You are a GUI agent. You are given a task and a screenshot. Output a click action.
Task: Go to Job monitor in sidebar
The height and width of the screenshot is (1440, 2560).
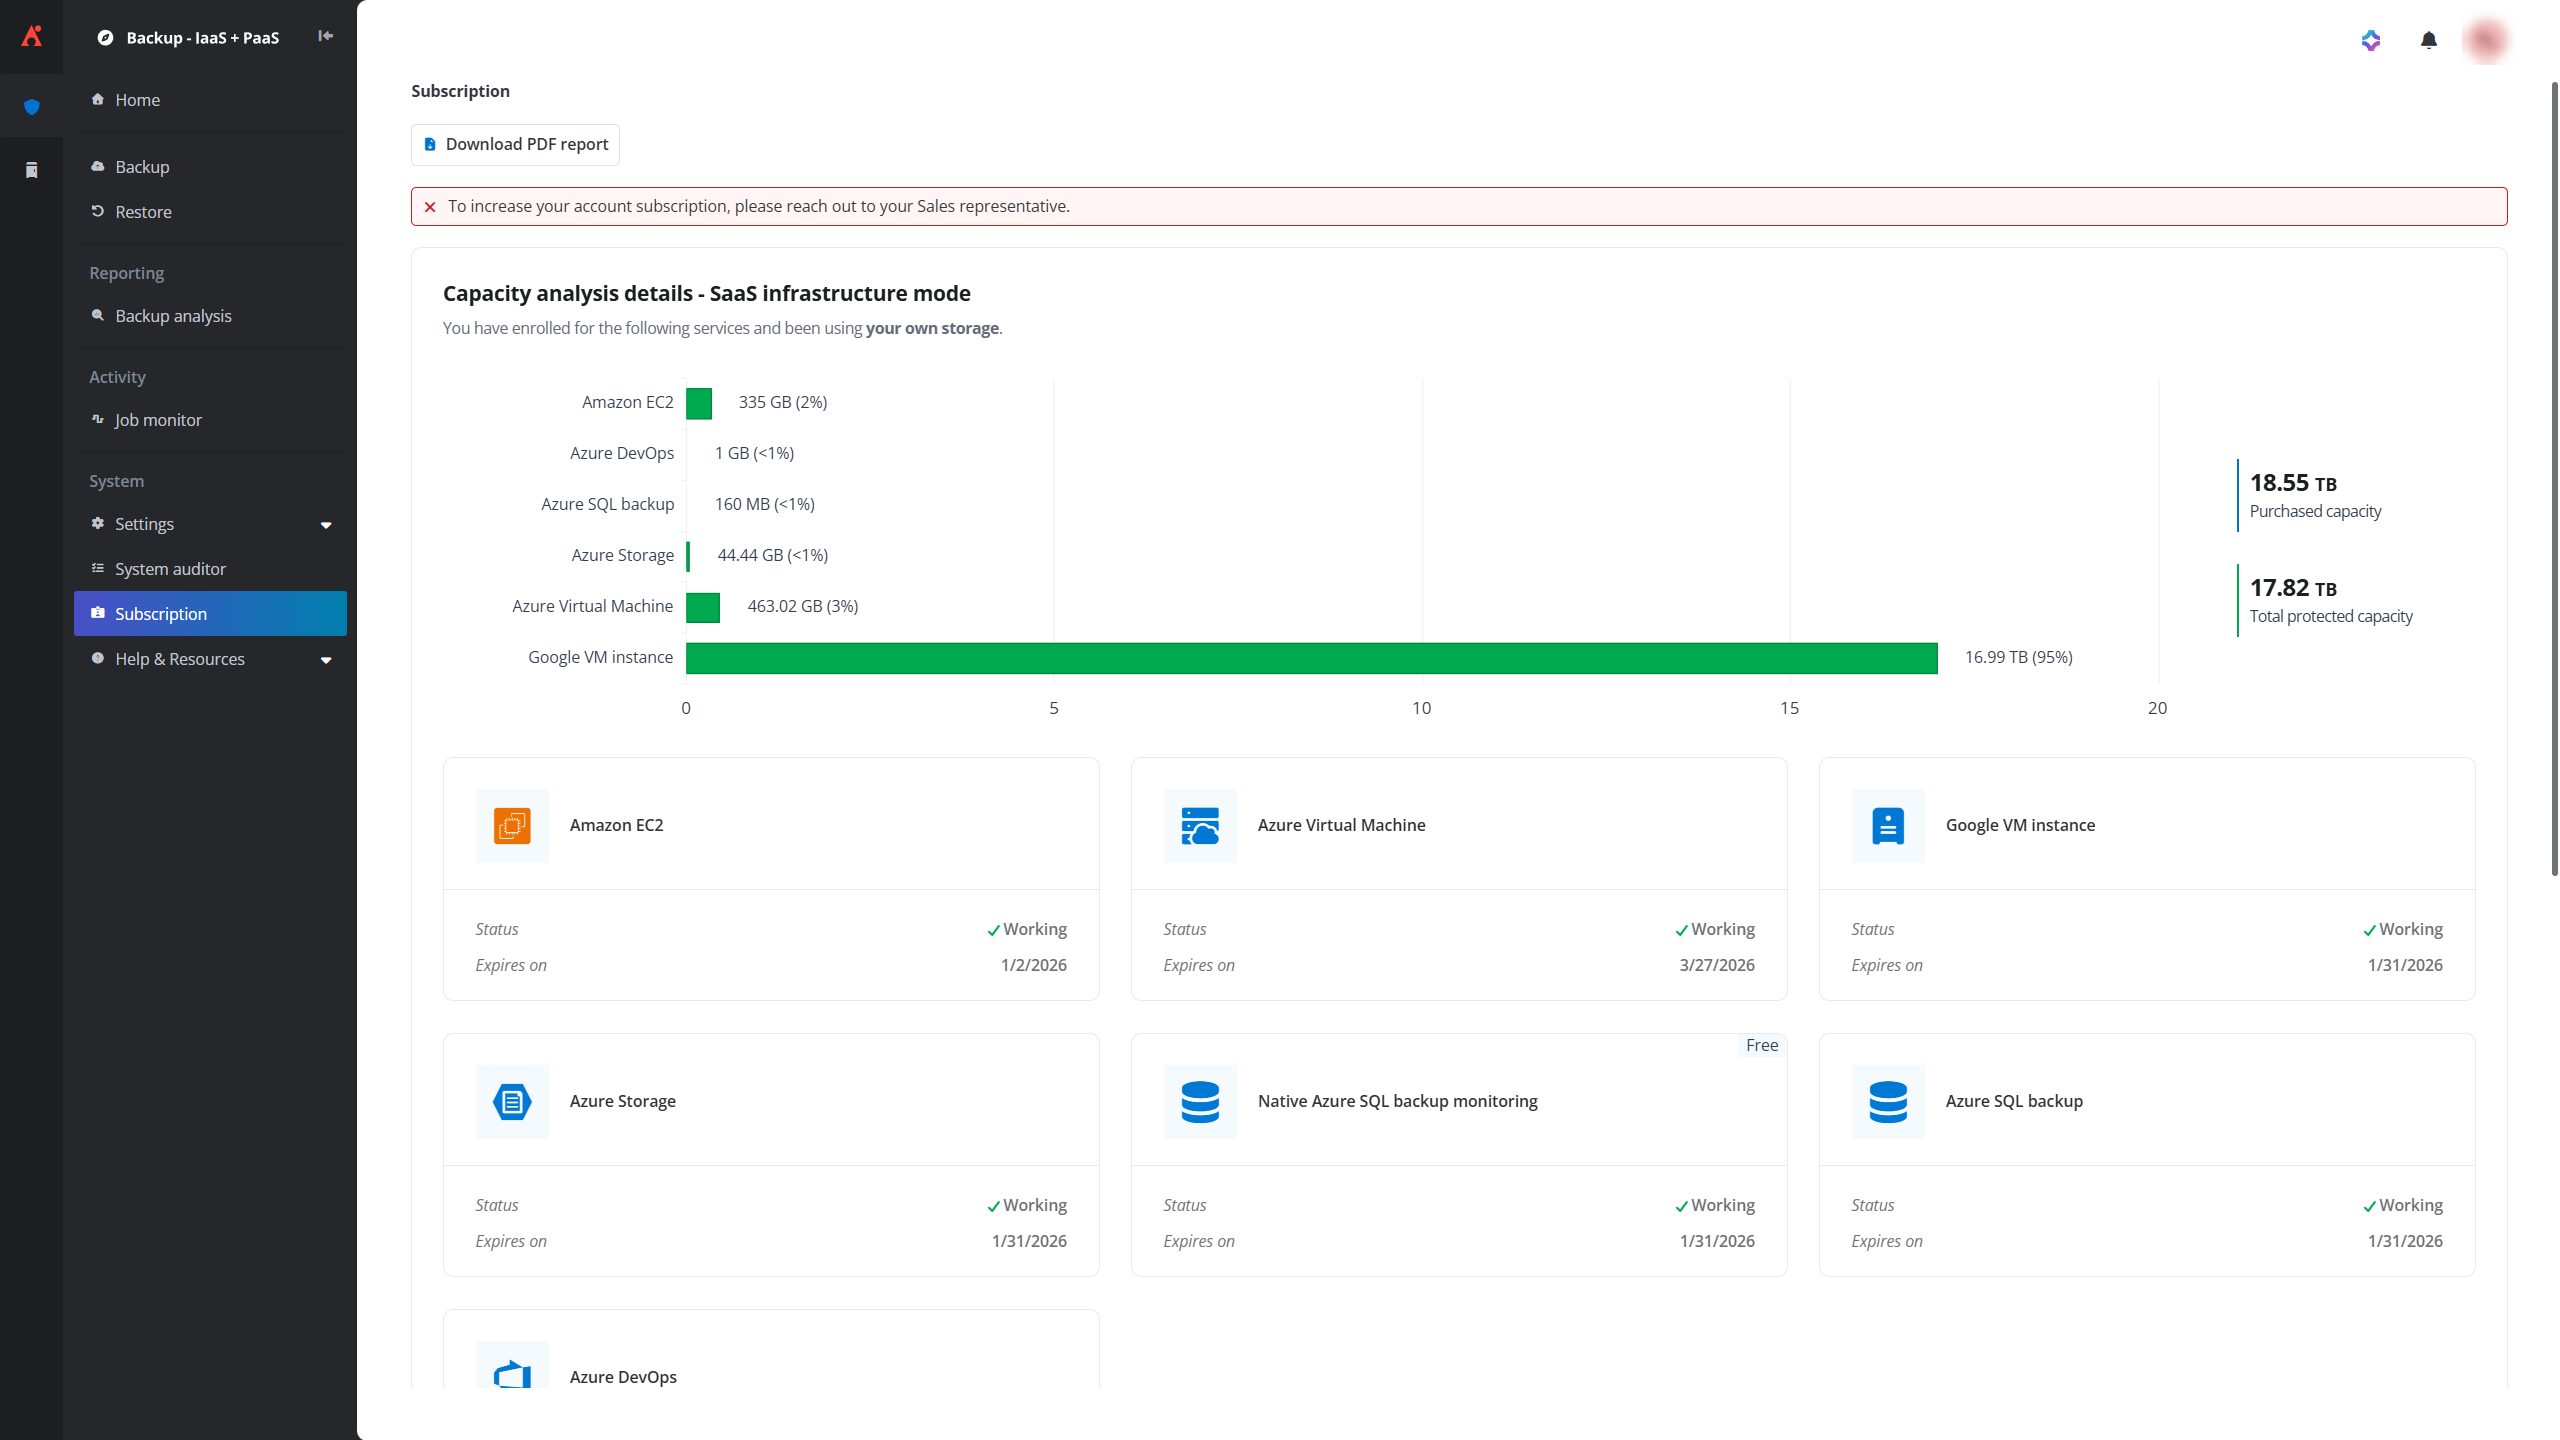[158, 420]
